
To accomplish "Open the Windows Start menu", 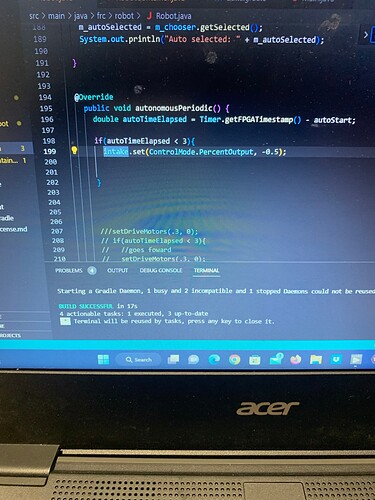I will pos(103,359).
